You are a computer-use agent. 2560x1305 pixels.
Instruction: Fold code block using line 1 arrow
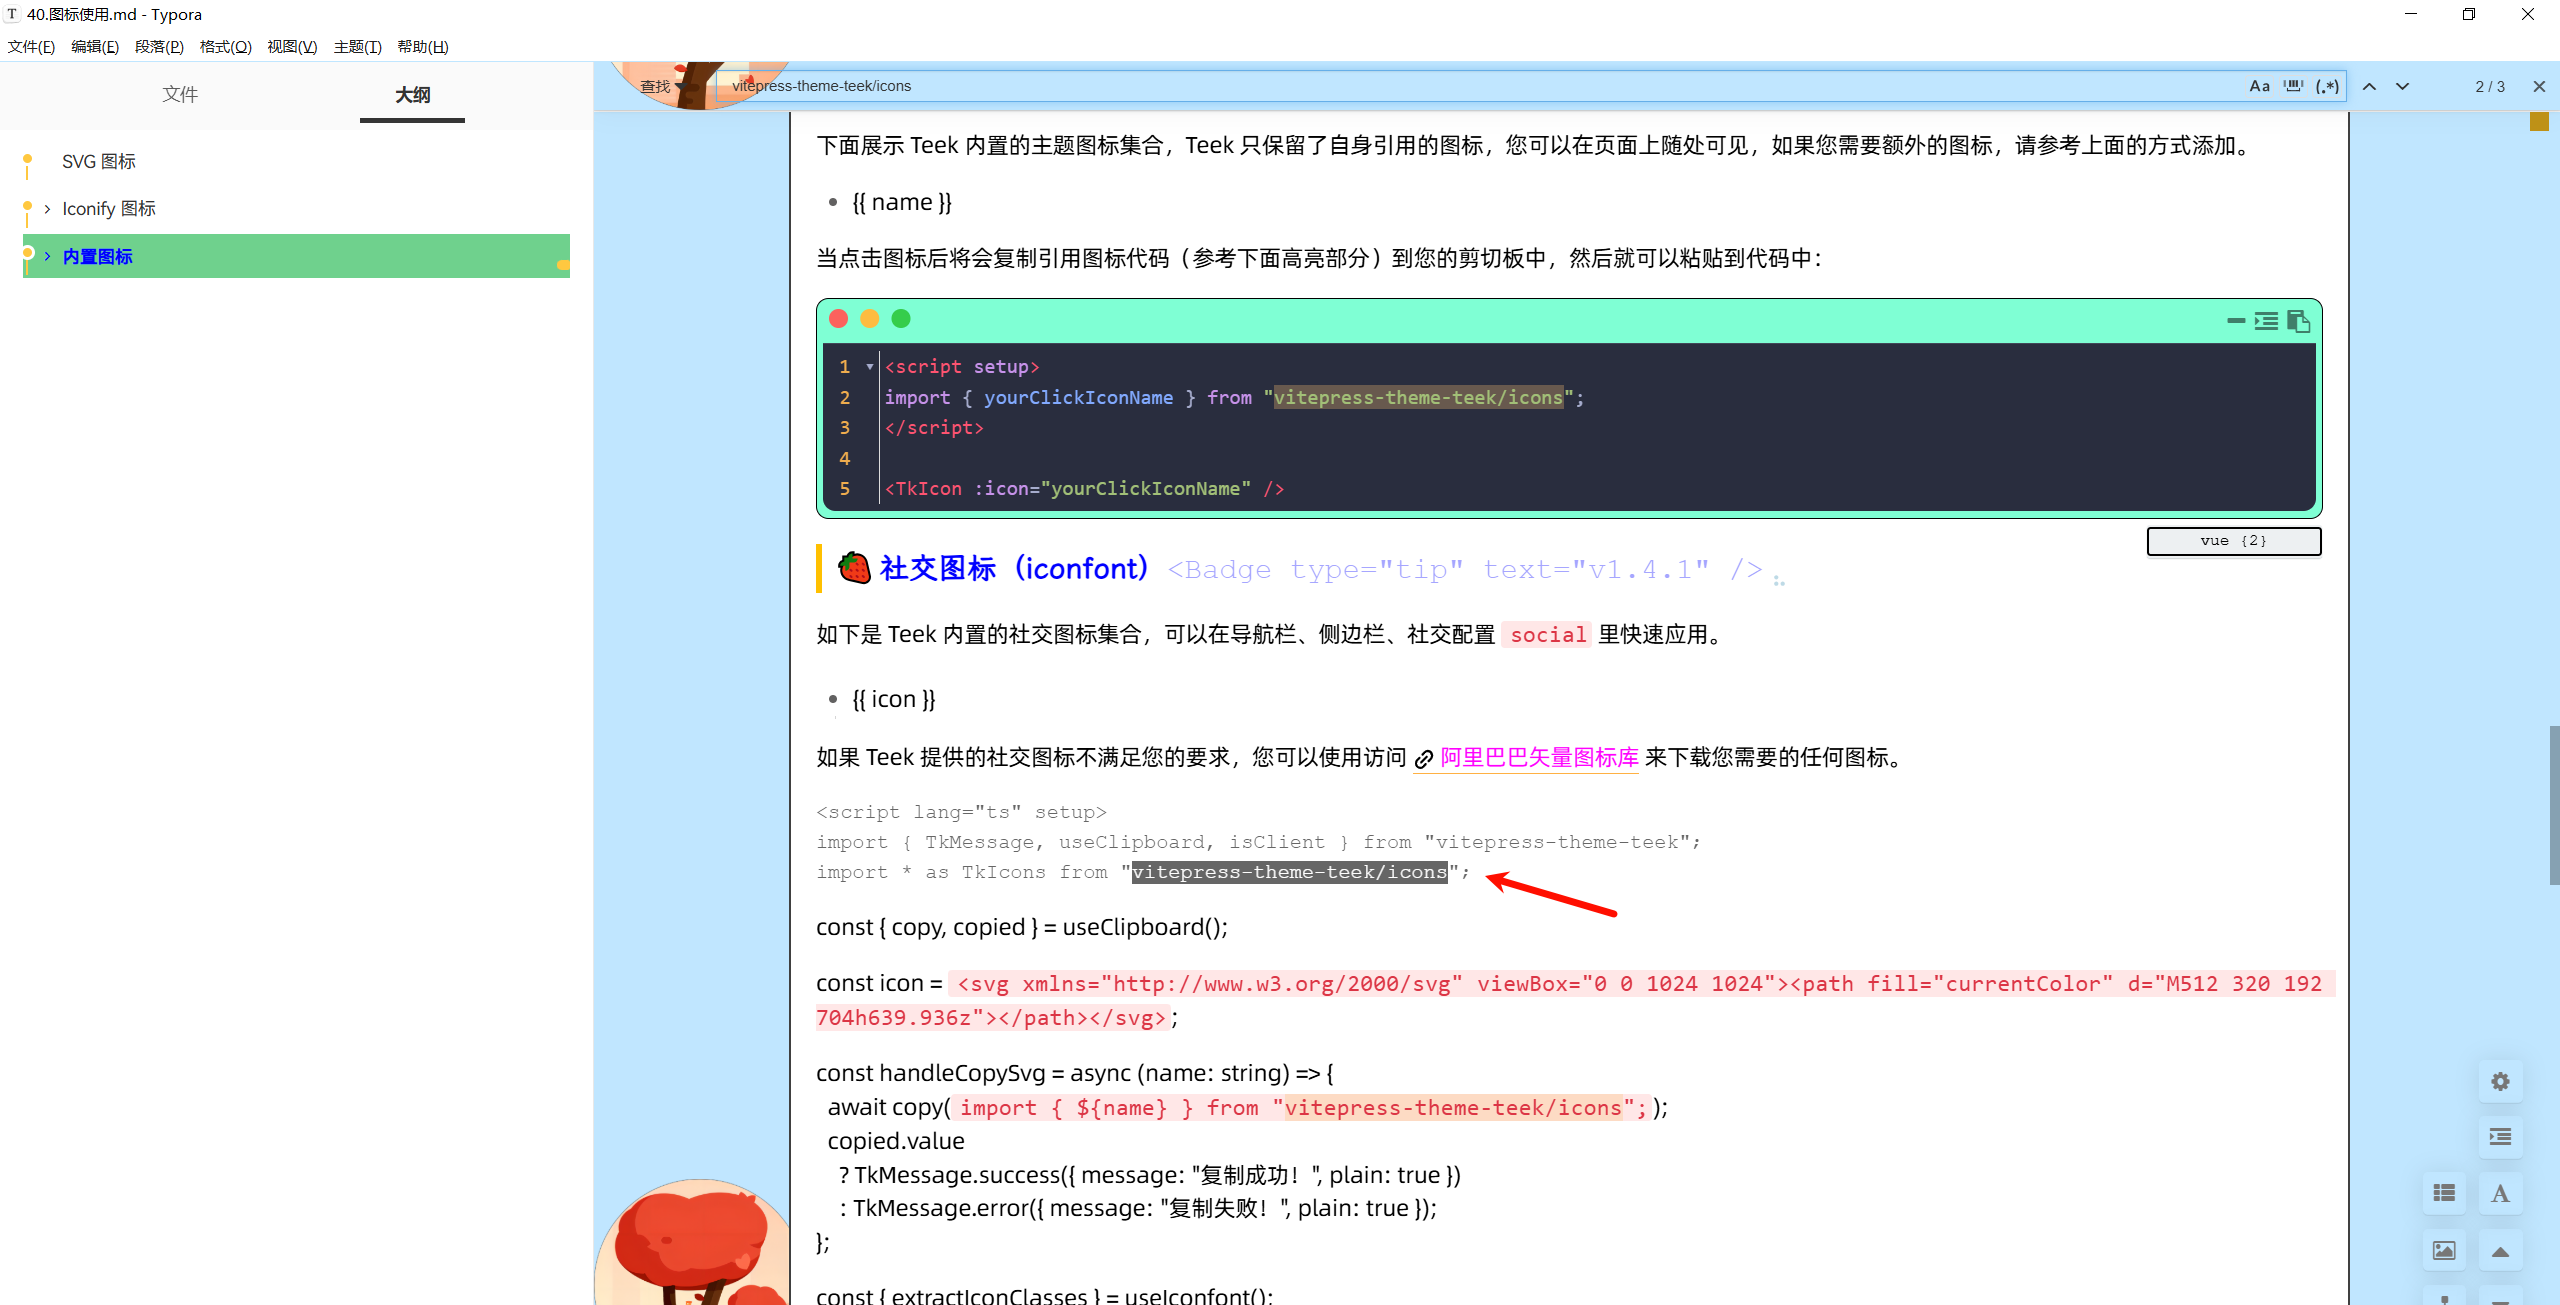(x=869, y=367)
